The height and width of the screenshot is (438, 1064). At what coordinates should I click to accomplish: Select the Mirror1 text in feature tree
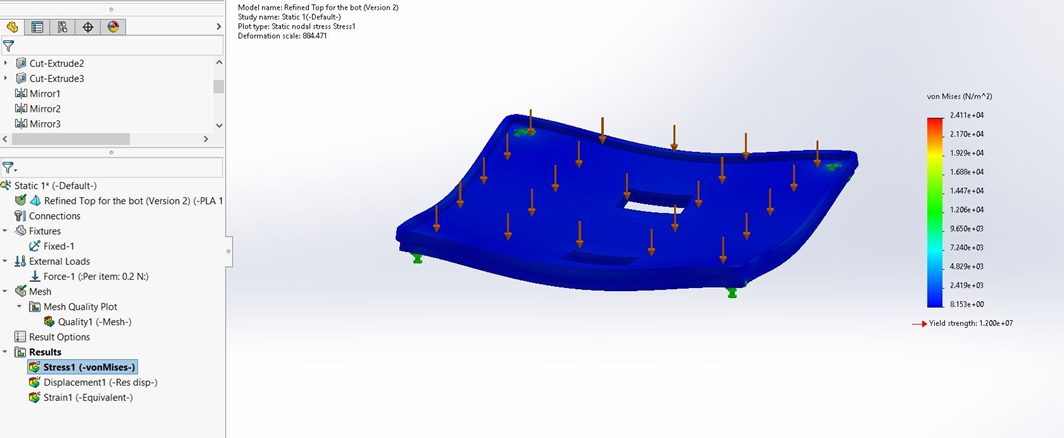pos(45,94)
